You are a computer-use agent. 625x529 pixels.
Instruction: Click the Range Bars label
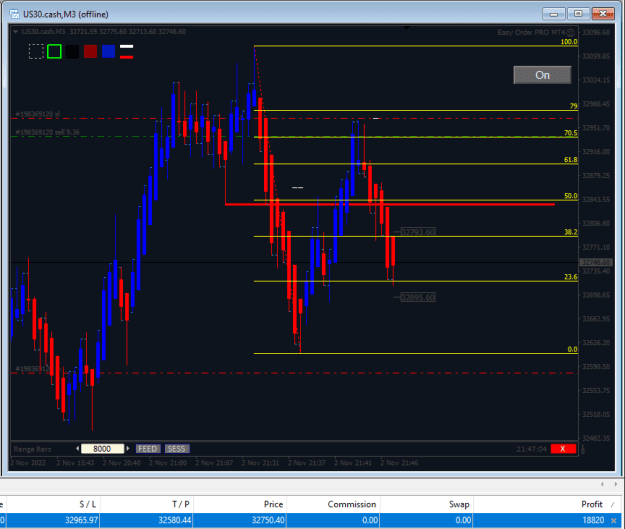coord(32,449)
